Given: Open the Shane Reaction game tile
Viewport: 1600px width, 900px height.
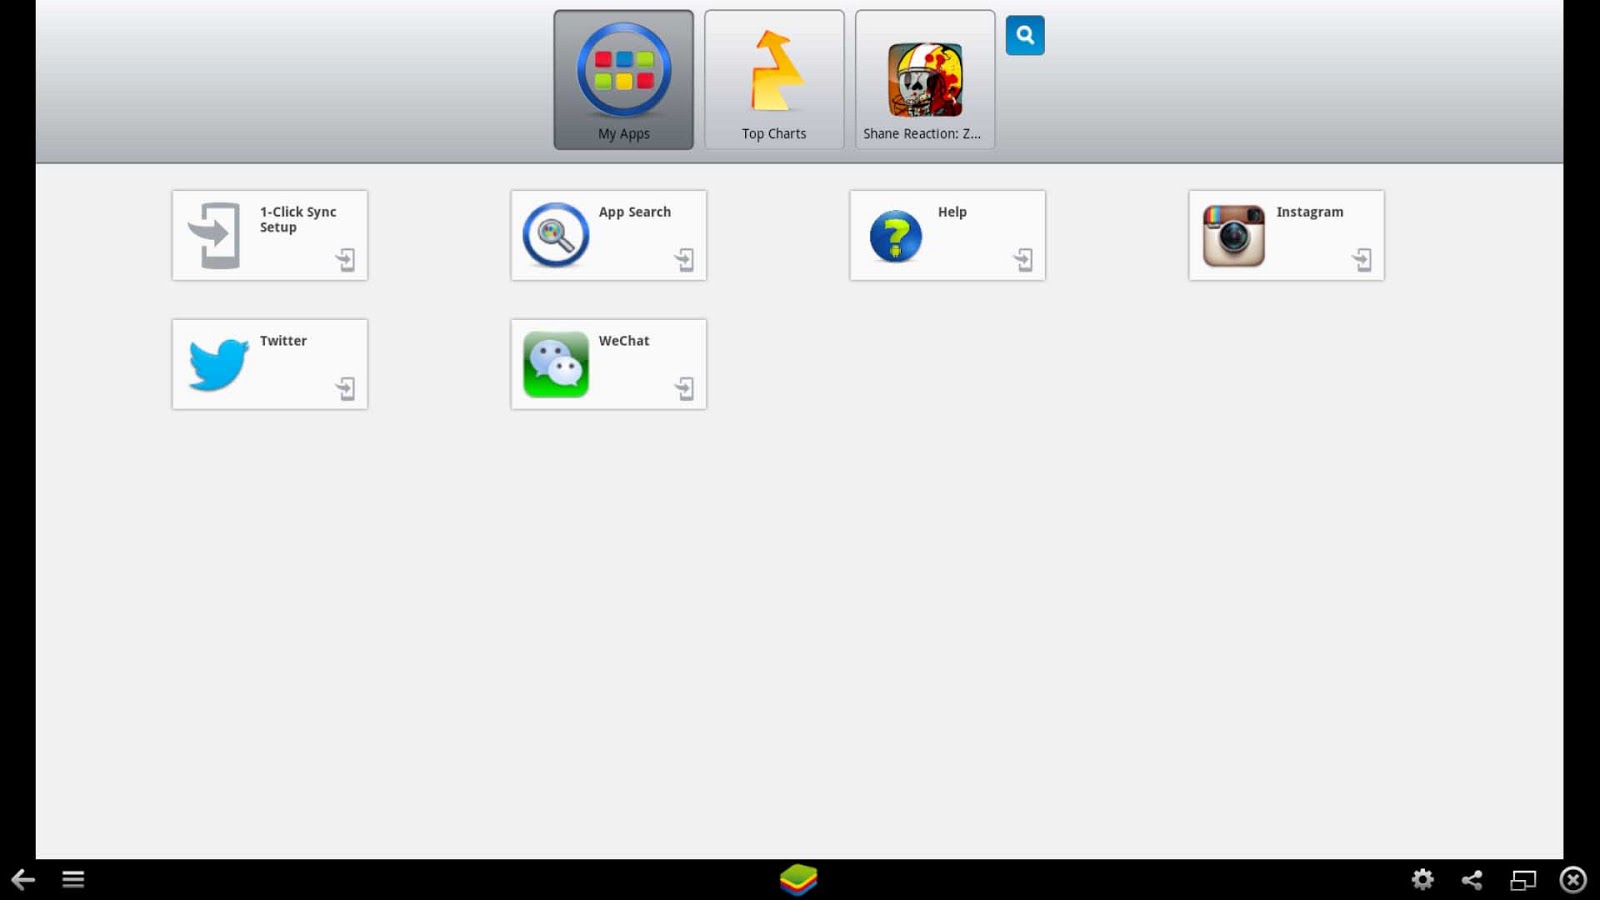Looking at the screenshot, I should pyautogui.click(x=925, y=80).
